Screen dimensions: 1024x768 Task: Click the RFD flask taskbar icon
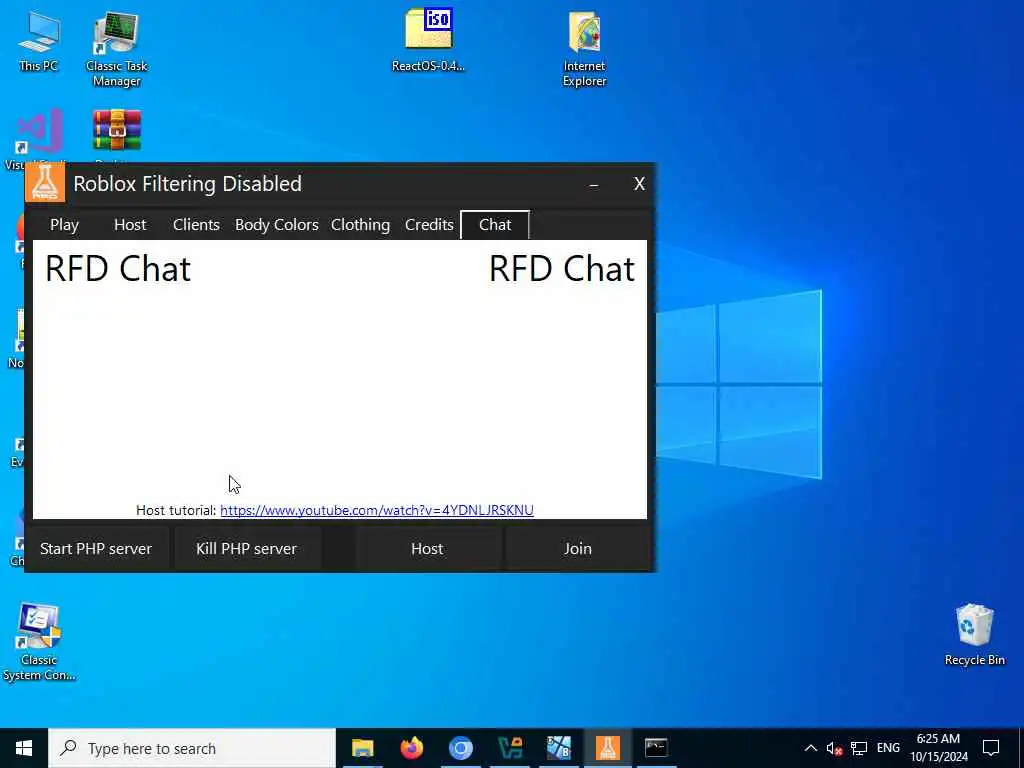607,748
